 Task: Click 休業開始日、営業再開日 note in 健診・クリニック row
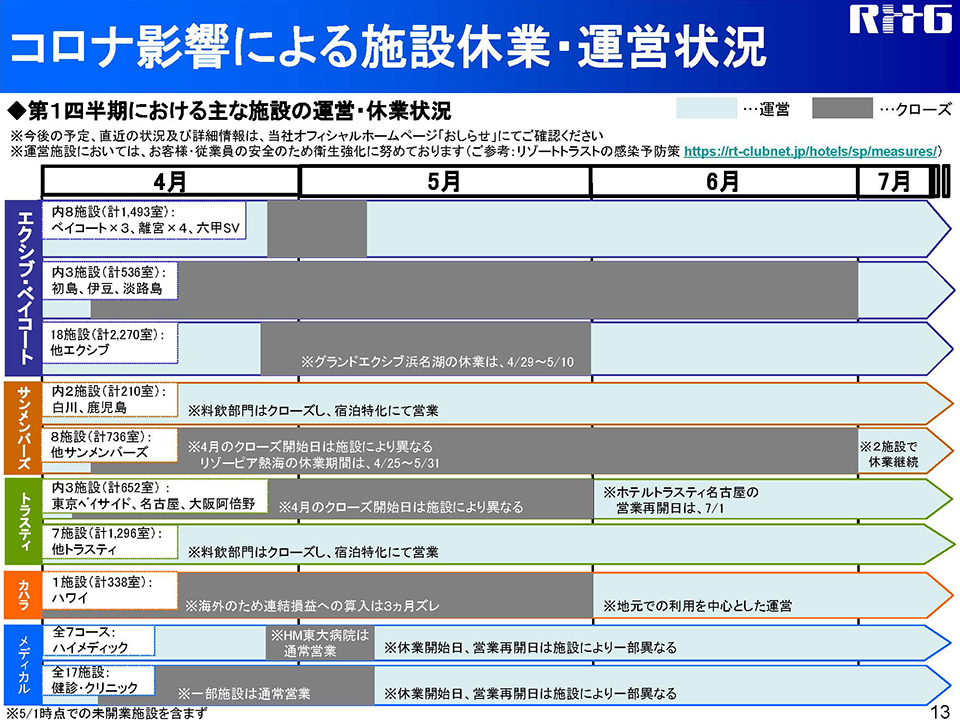pos(530,693)
